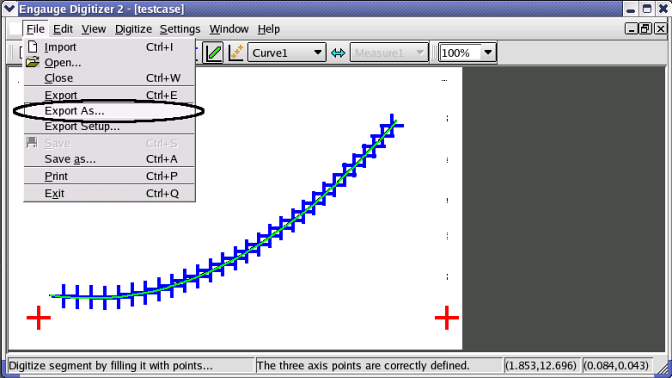Viewport: 672px width, 378px height.
Task: Click the title bar system menu arrow
Action: (9, 8)
